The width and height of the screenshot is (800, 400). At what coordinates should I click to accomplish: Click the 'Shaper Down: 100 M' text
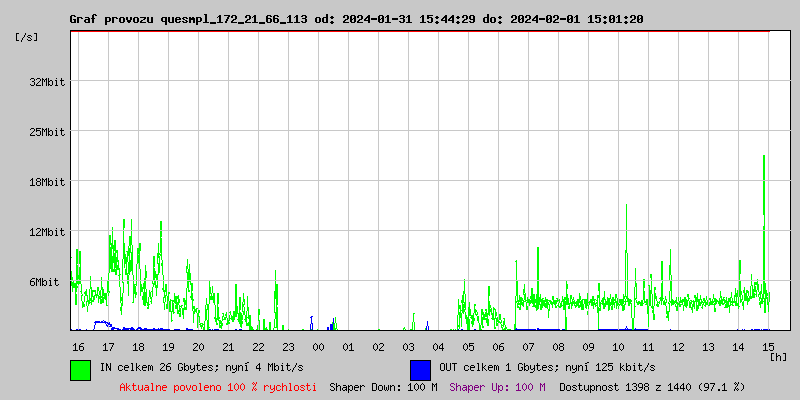click(383, 387)
